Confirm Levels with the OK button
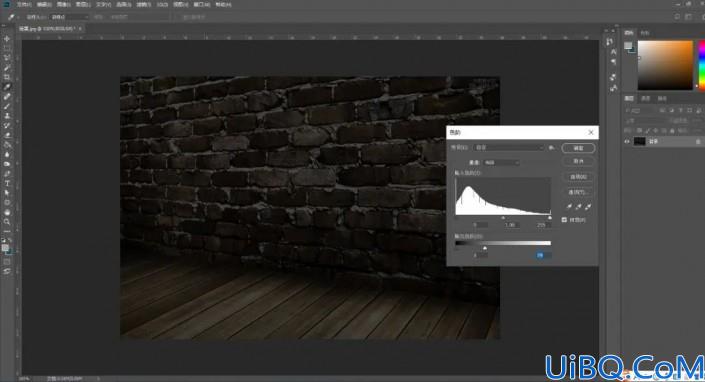 click(x=578, y=148)
